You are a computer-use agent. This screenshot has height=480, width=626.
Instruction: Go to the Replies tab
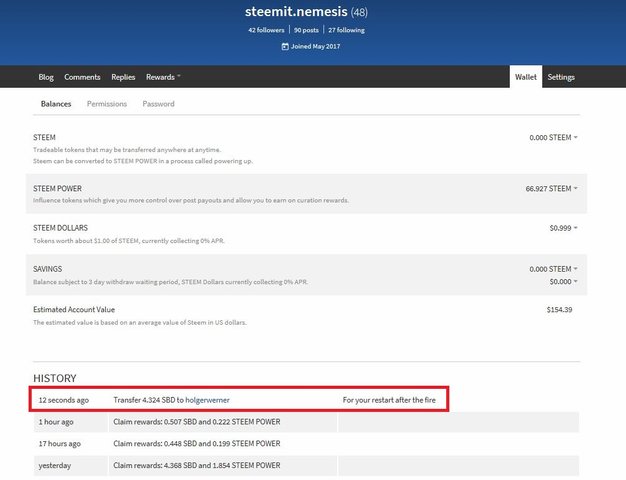pyautogui.click(x=123, y=77)
